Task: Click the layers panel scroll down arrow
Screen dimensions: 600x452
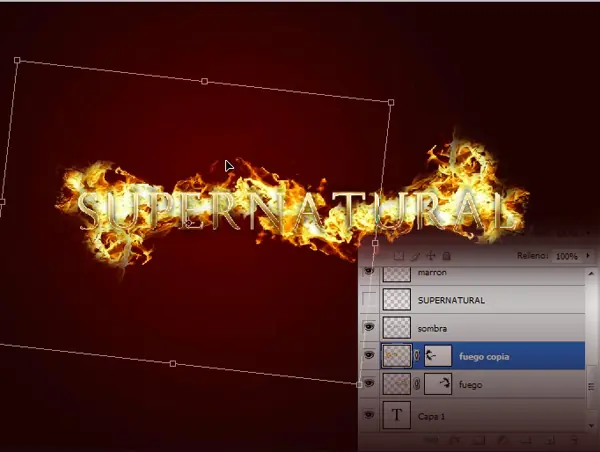Action: click(592, 426)
